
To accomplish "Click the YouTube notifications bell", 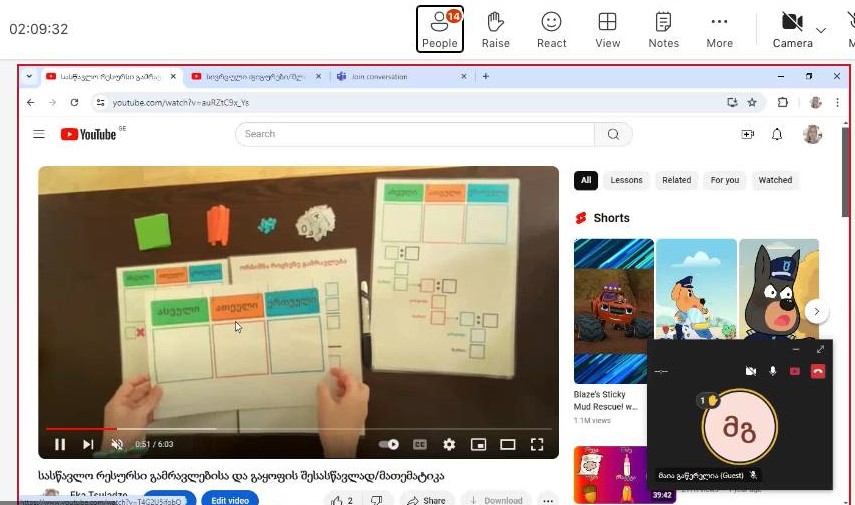I will coord(776,134).
